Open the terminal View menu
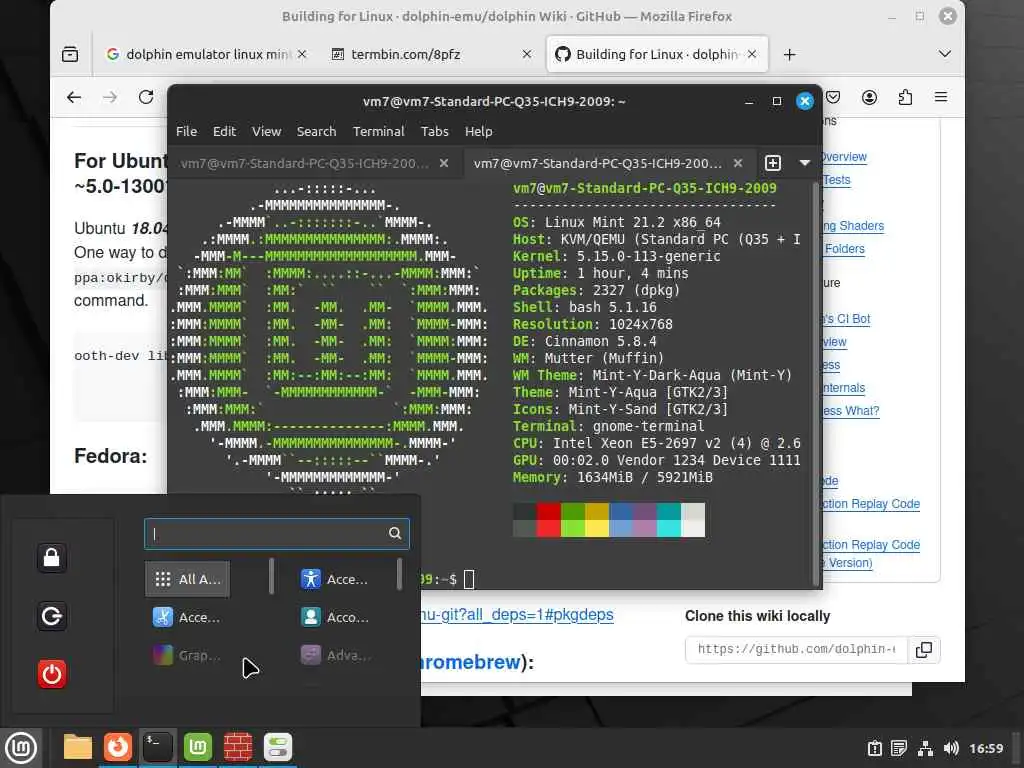 [x=266, y=131]
